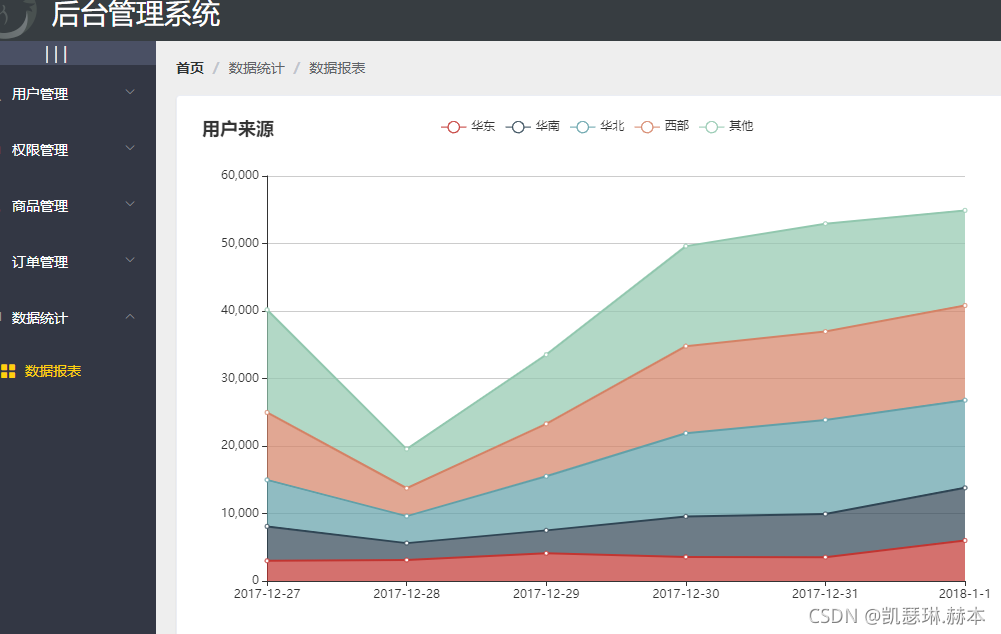Click the 华南 data point on 2018-1-1
1001x634 pixels.
(x=965, y=488)
